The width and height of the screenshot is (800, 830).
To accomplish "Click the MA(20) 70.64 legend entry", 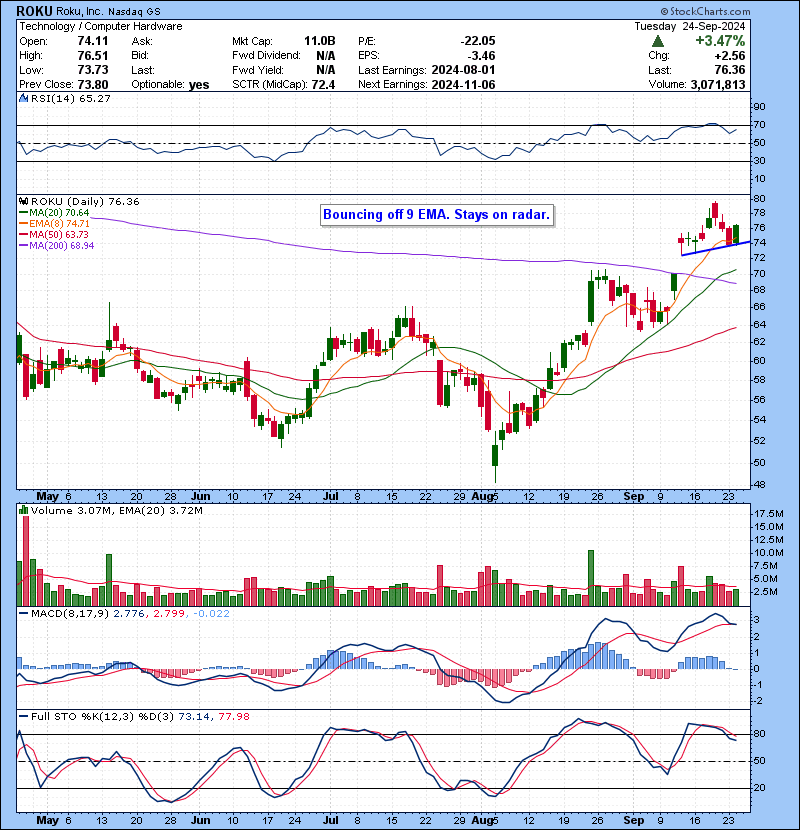I will pos(59,213).
